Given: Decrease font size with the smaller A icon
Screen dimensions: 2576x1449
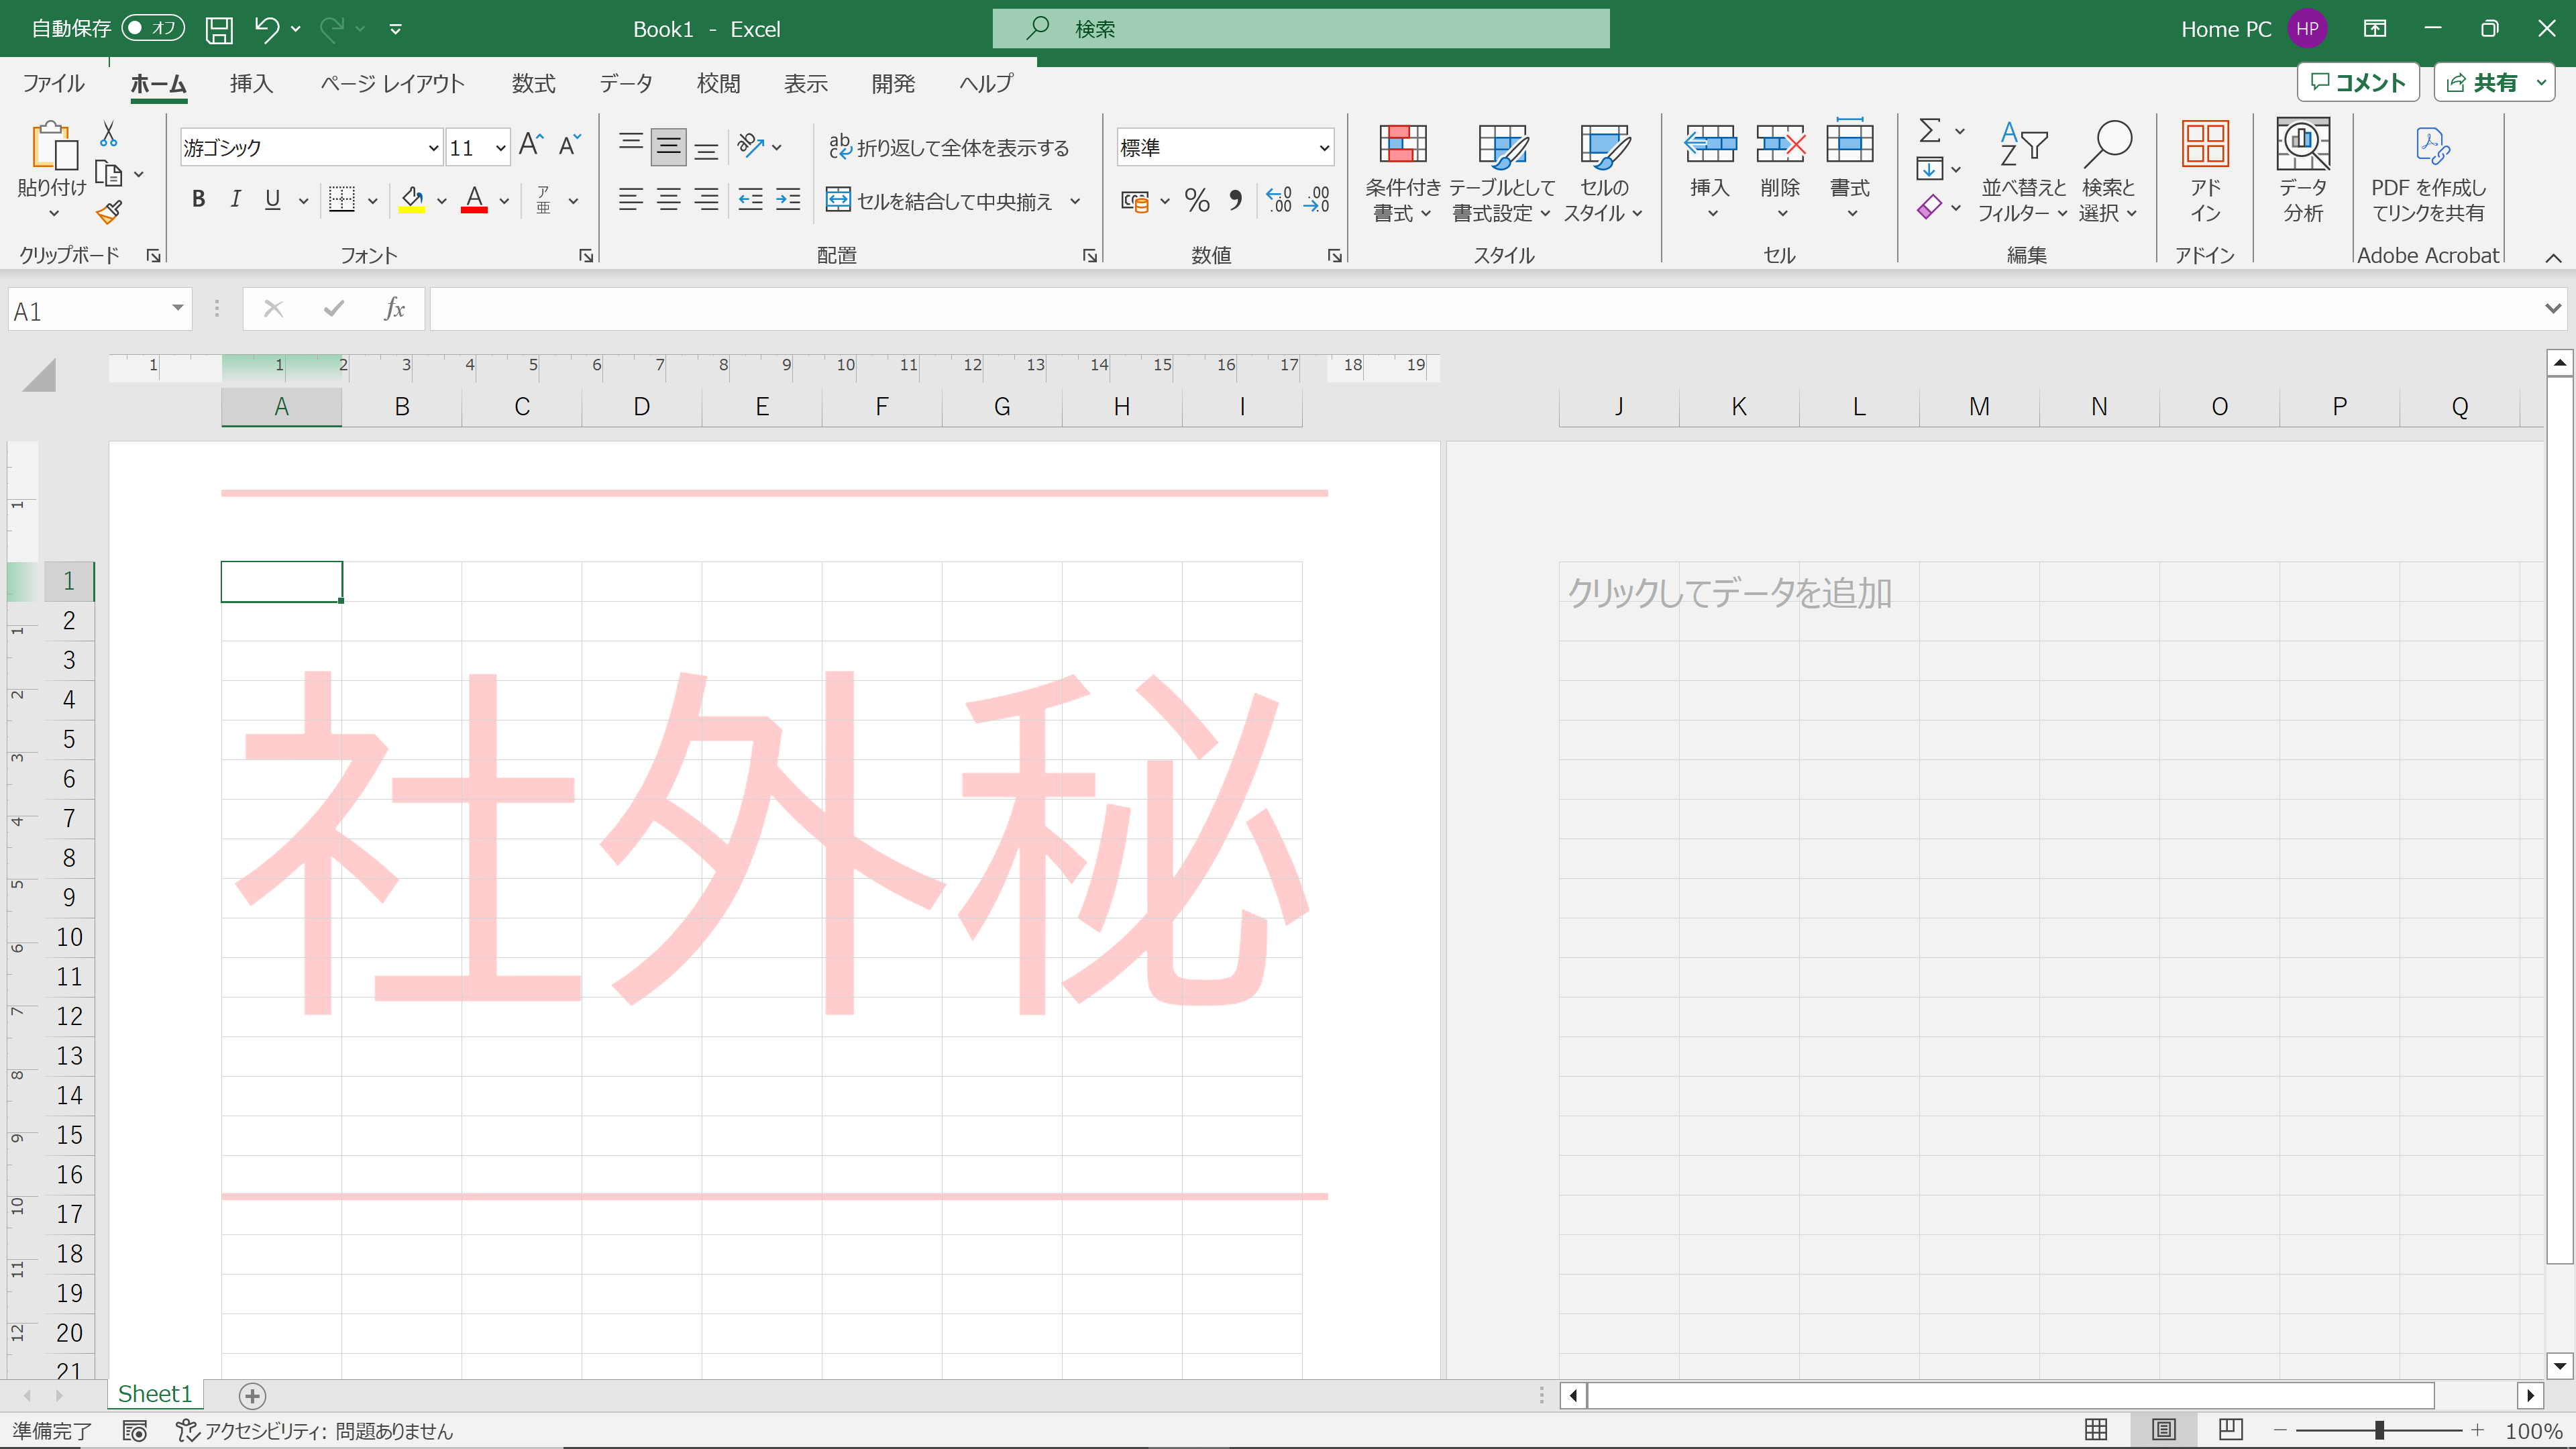Looking at the screenshot, I should tap(569, 146).
